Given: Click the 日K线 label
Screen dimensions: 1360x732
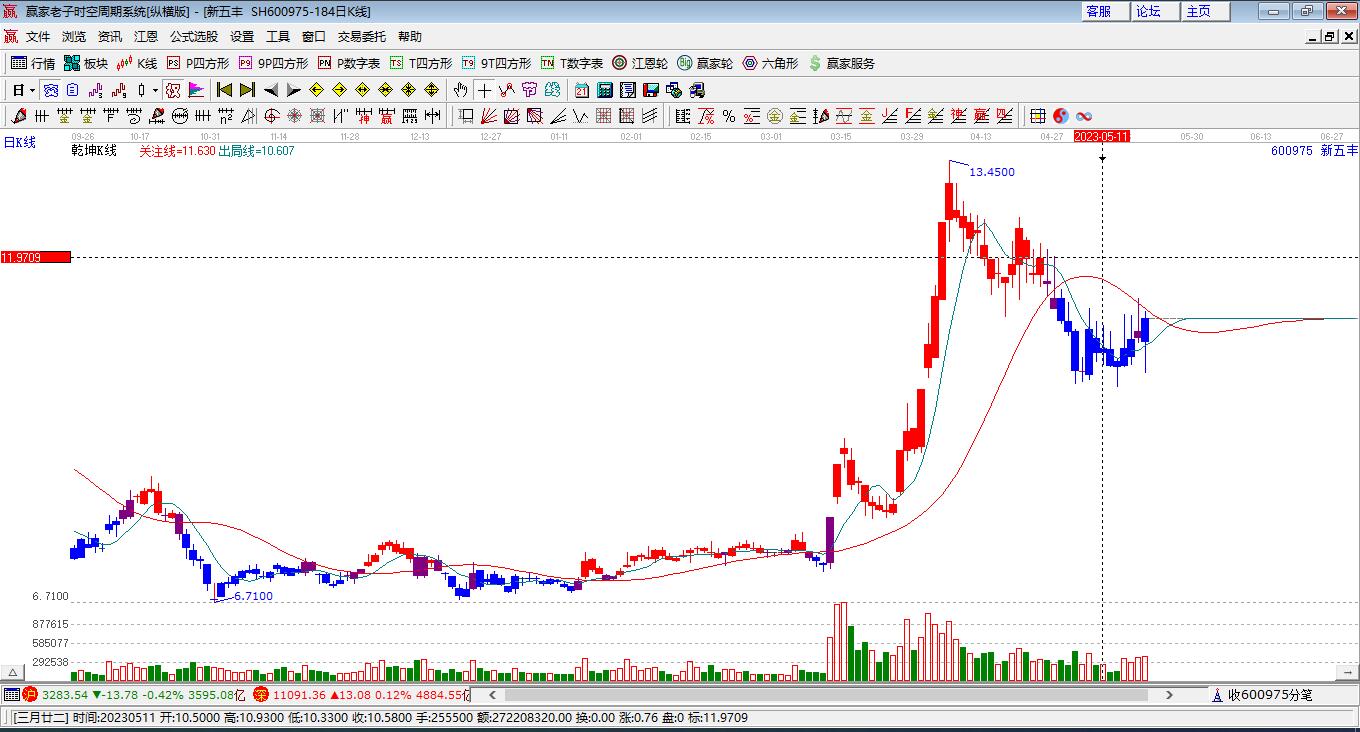Looking at the screenshot, I should (19, 143).
